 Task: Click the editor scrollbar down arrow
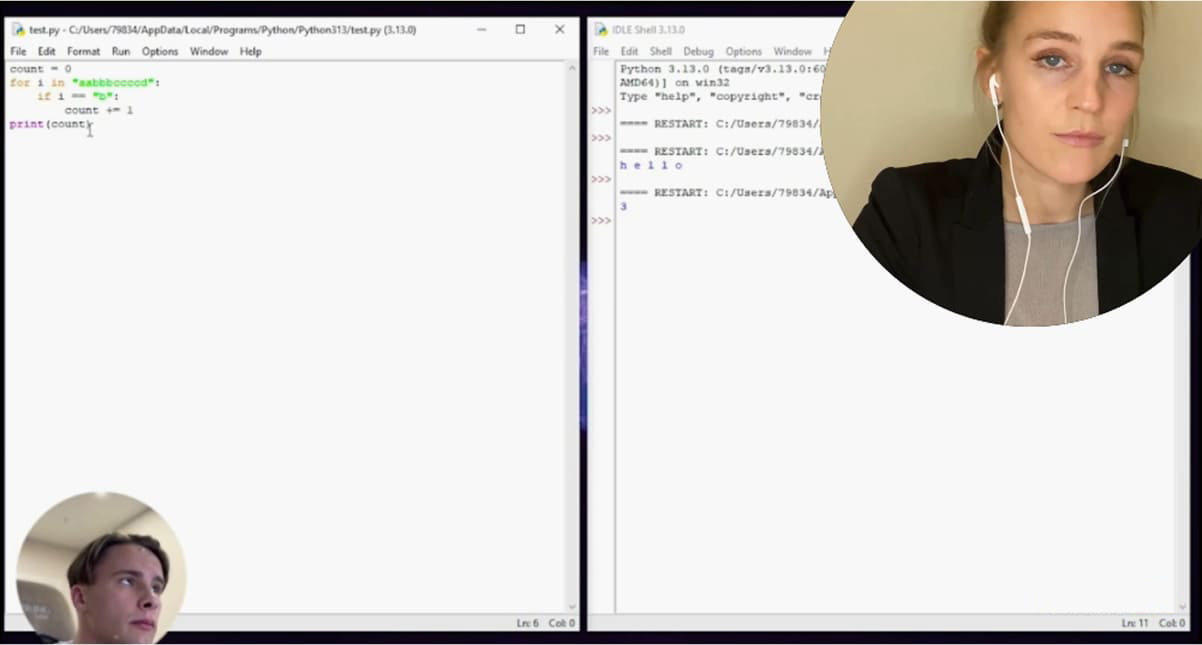[572, 606]
